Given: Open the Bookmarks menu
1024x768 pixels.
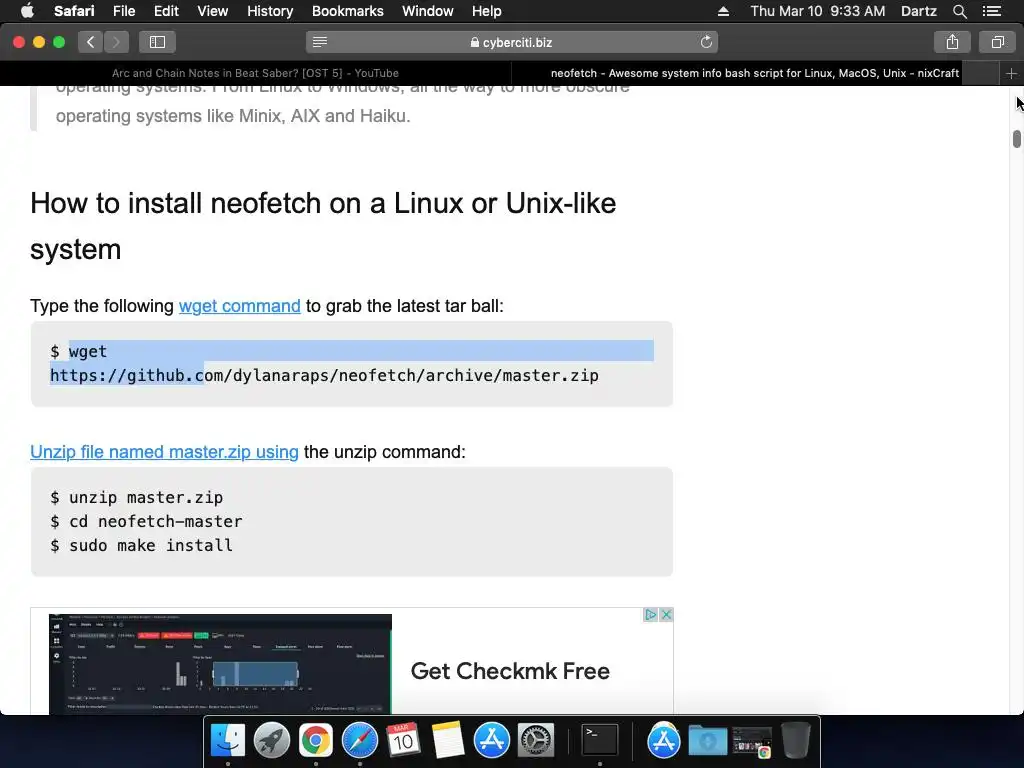Looking at the screenshot, I should [x=347, y=11].
